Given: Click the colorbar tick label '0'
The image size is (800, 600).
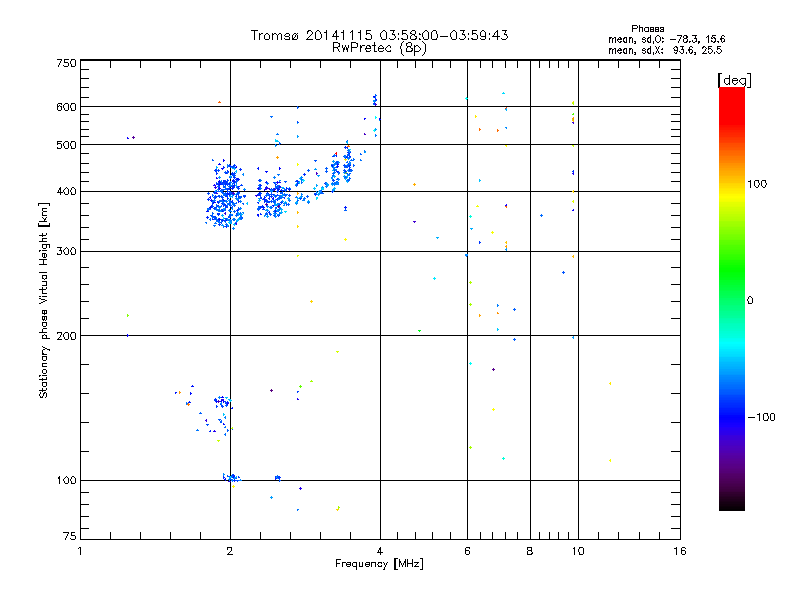Looking at the screenshot, I should pyautogui.click(x=750, y=301).
